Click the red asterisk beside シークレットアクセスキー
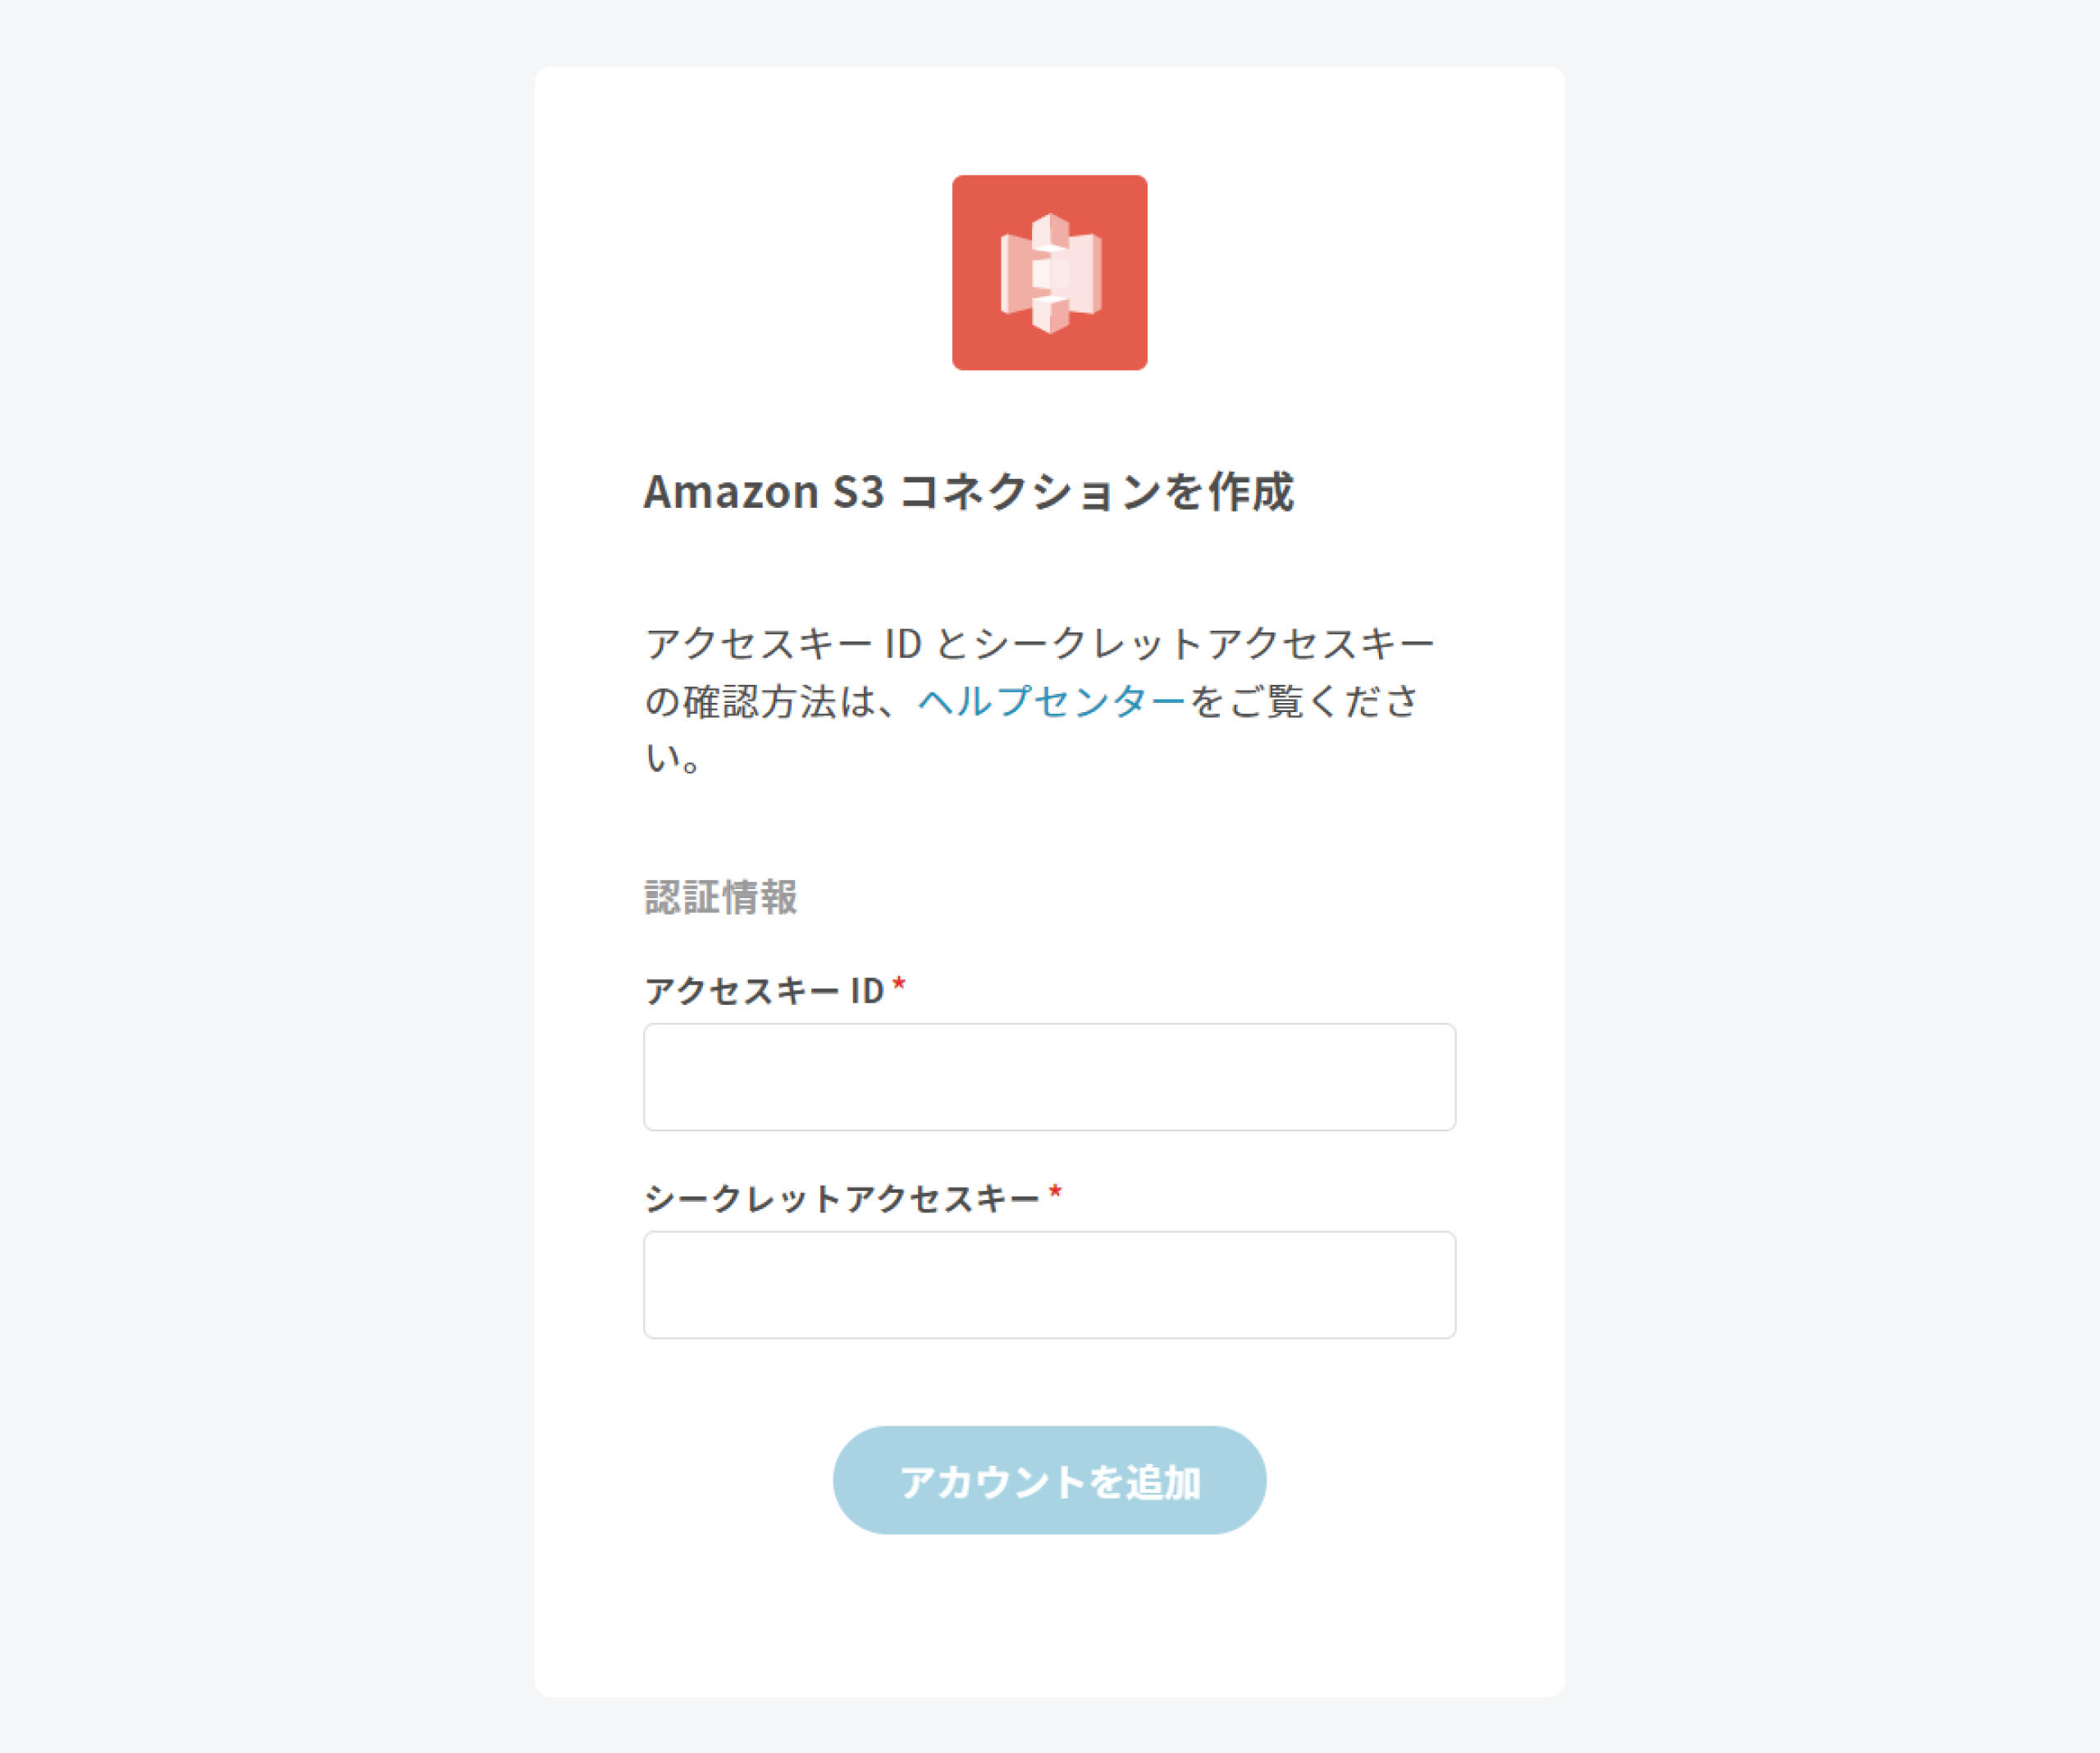Screen dimensions: 2100x1753 pos(1055,1193)
